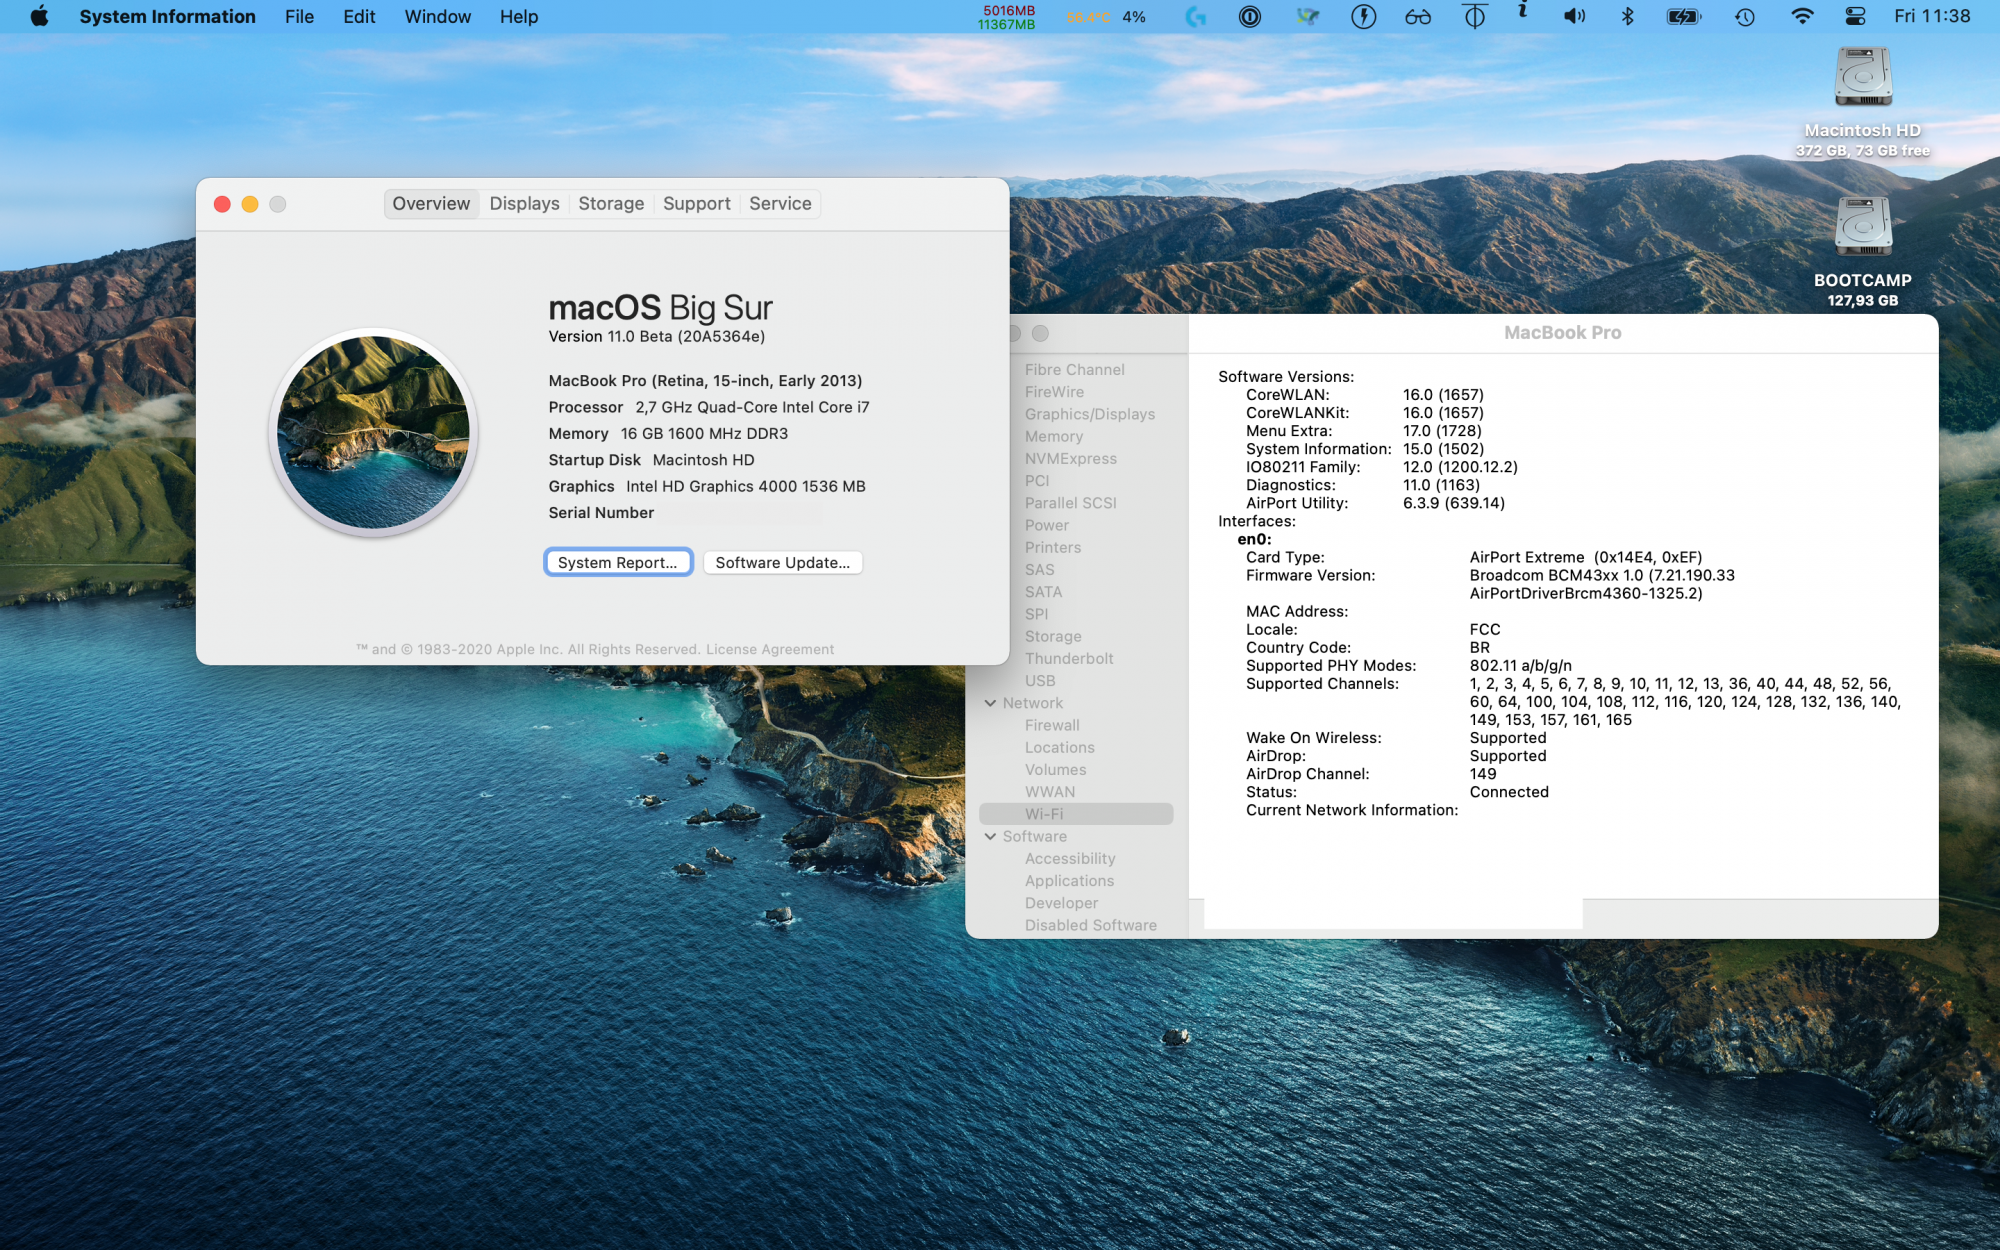Select WWAN under Network

(1050, 791)
